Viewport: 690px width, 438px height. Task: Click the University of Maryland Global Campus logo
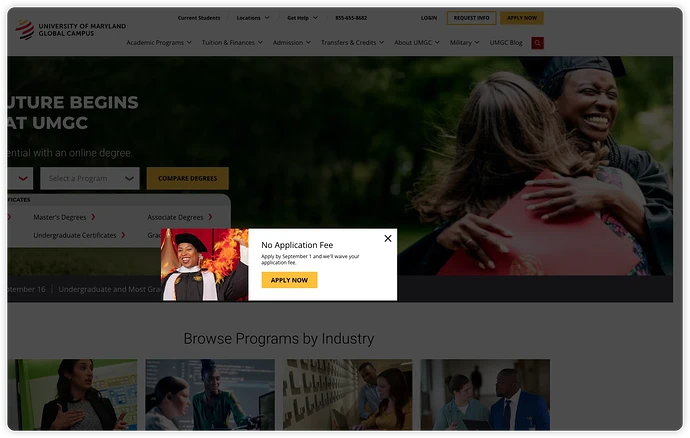70,29
